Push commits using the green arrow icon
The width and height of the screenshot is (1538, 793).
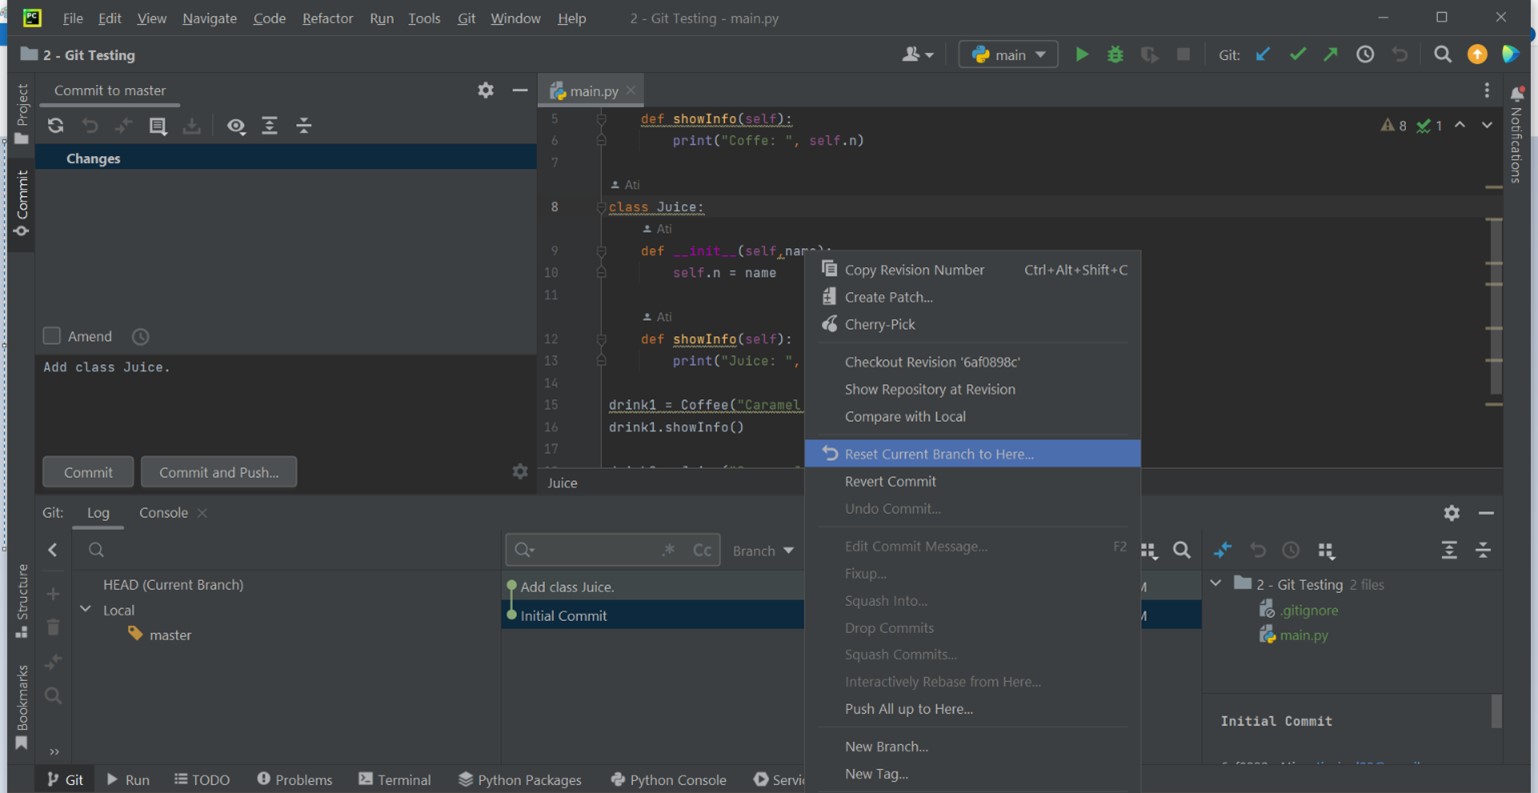(x=1331, y=54)
